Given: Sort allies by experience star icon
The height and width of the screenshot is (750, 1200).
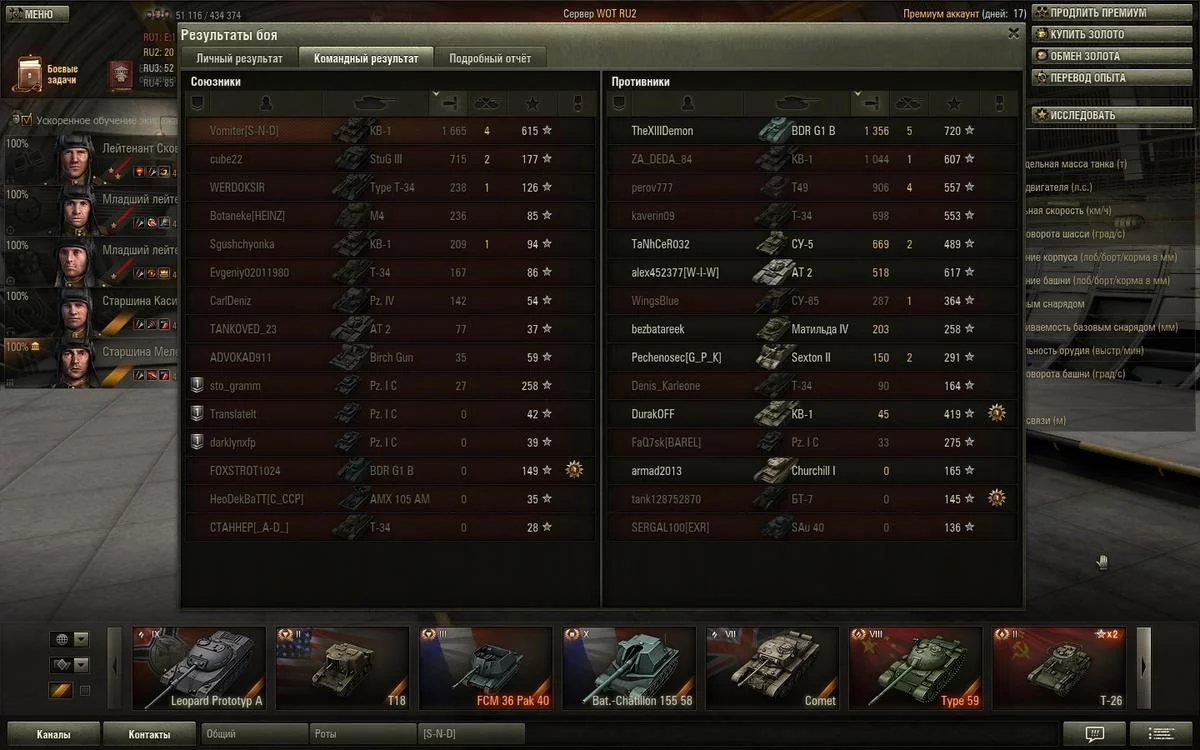Looking at the screenshot, I should tap(532, 102).
